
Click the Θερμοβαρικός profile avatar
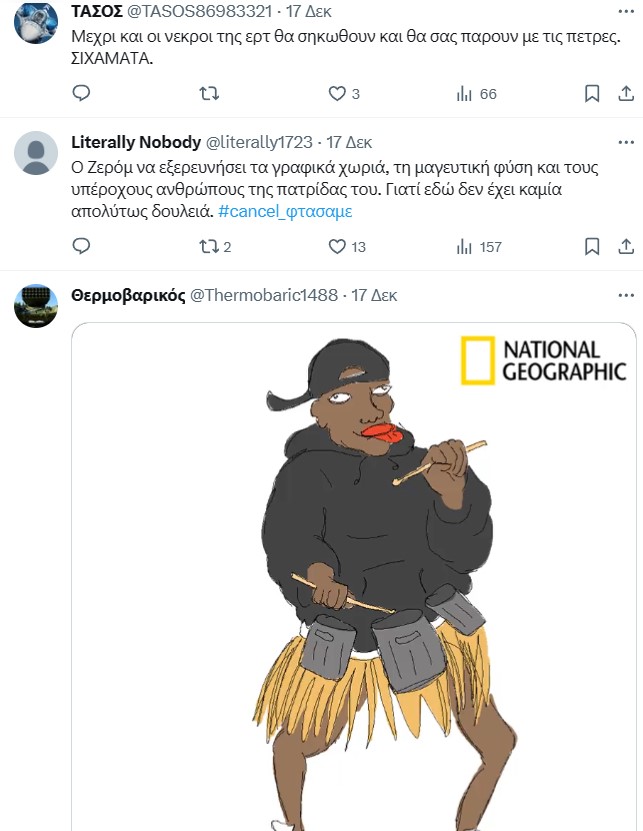tap(36, 305)
